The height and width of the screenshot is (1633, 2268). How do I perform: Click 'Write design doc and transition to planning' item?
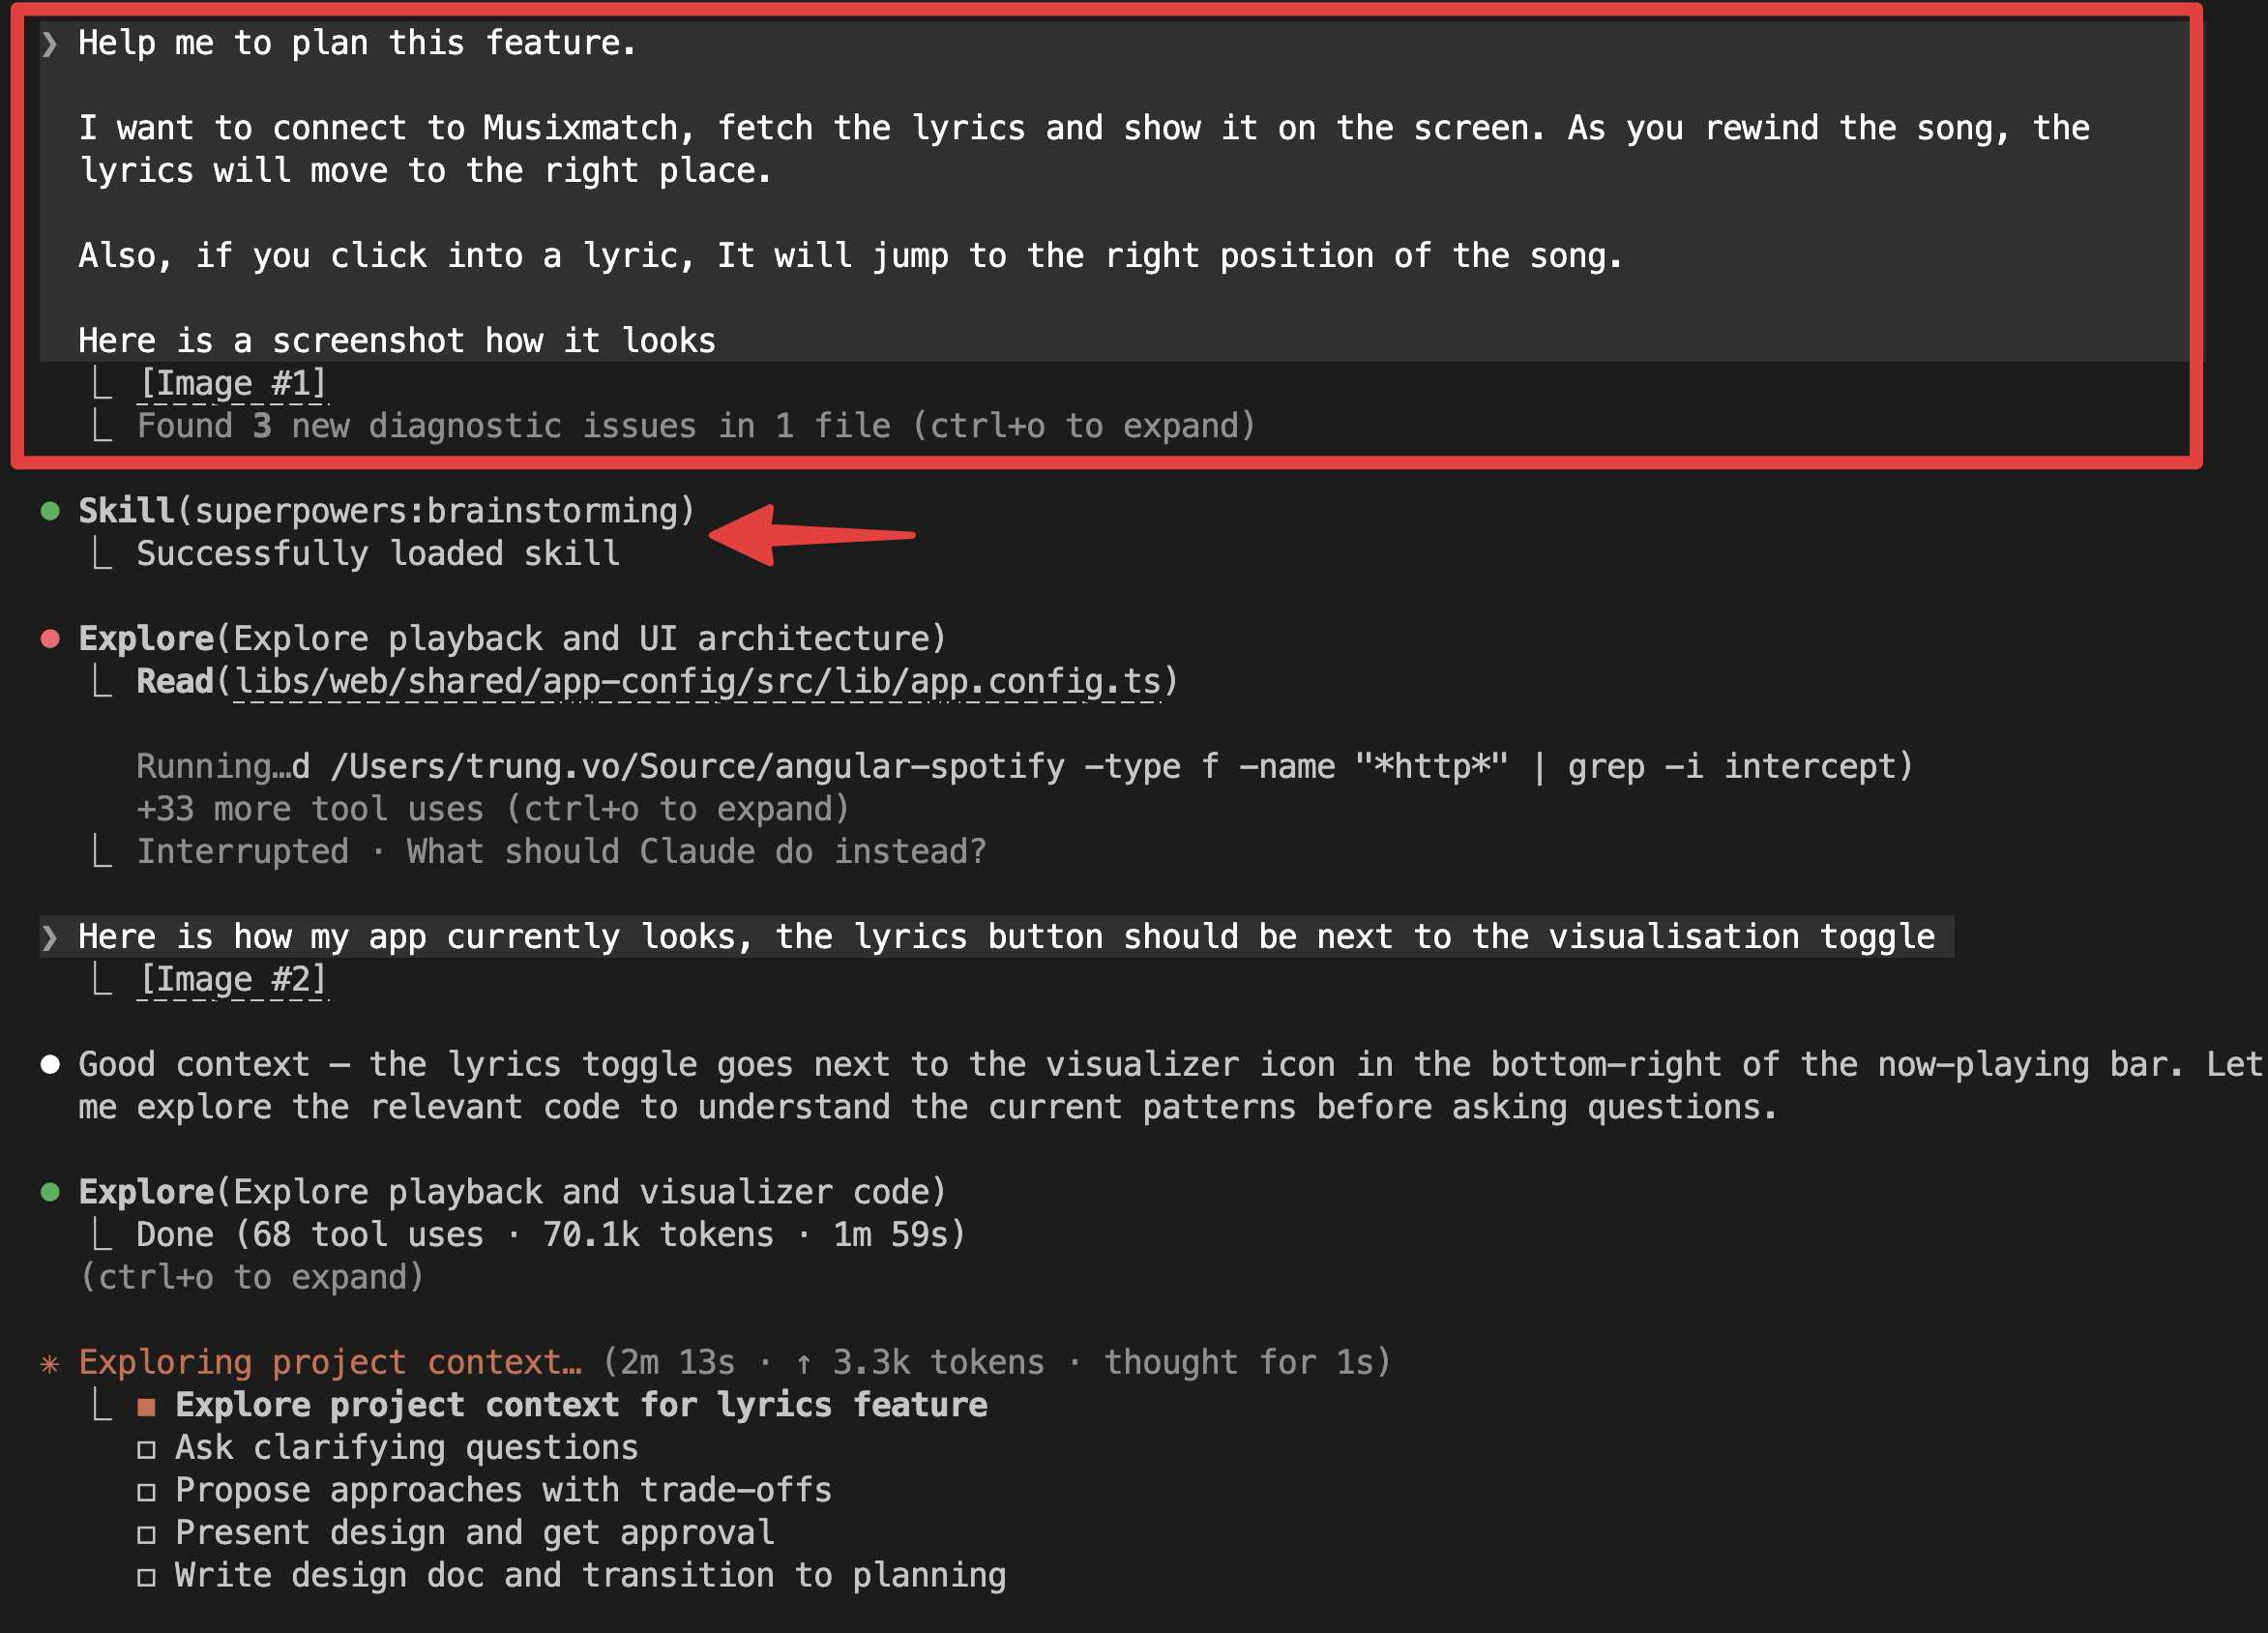point(590,1576)
